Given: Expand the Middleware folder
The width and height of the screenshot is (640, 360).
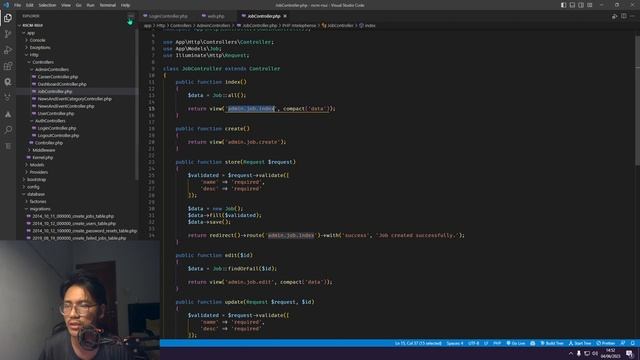Looking at the screenshot, I should [44, 151].
